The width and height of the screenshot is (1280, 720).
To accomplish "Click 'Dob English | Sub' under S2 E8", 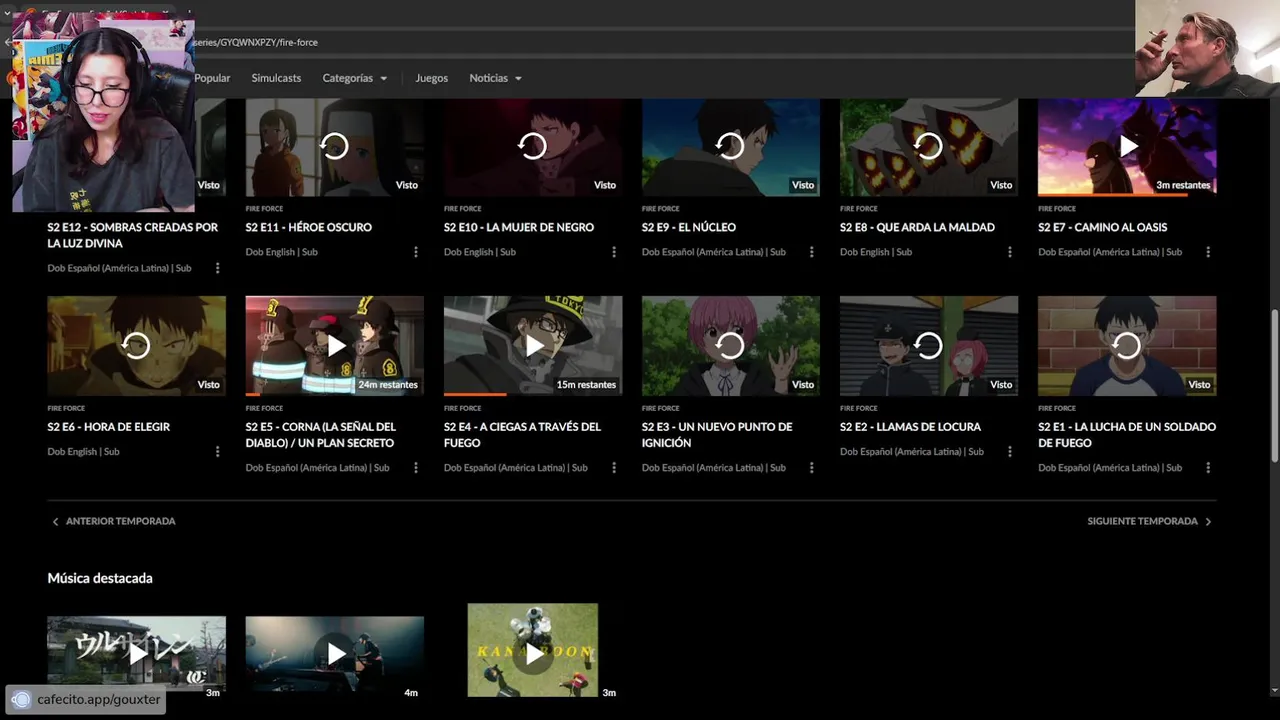I will (x=876, y=252).
